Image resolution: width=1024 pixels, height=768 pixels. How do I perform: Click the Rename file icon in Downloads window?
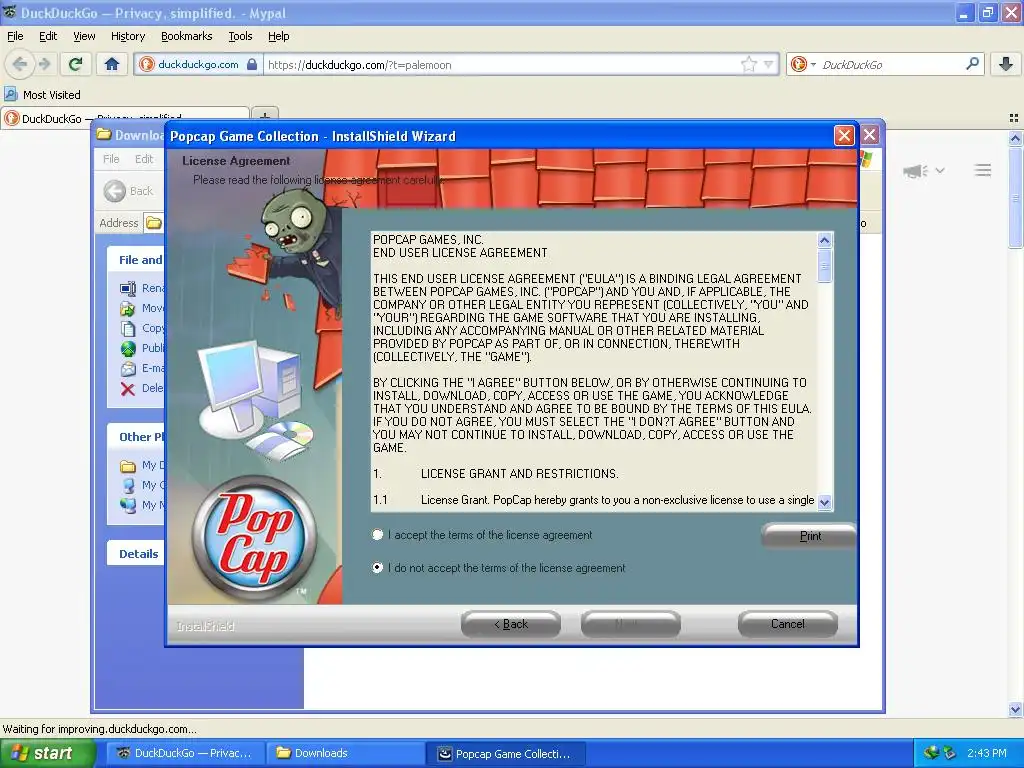(128, 289)
